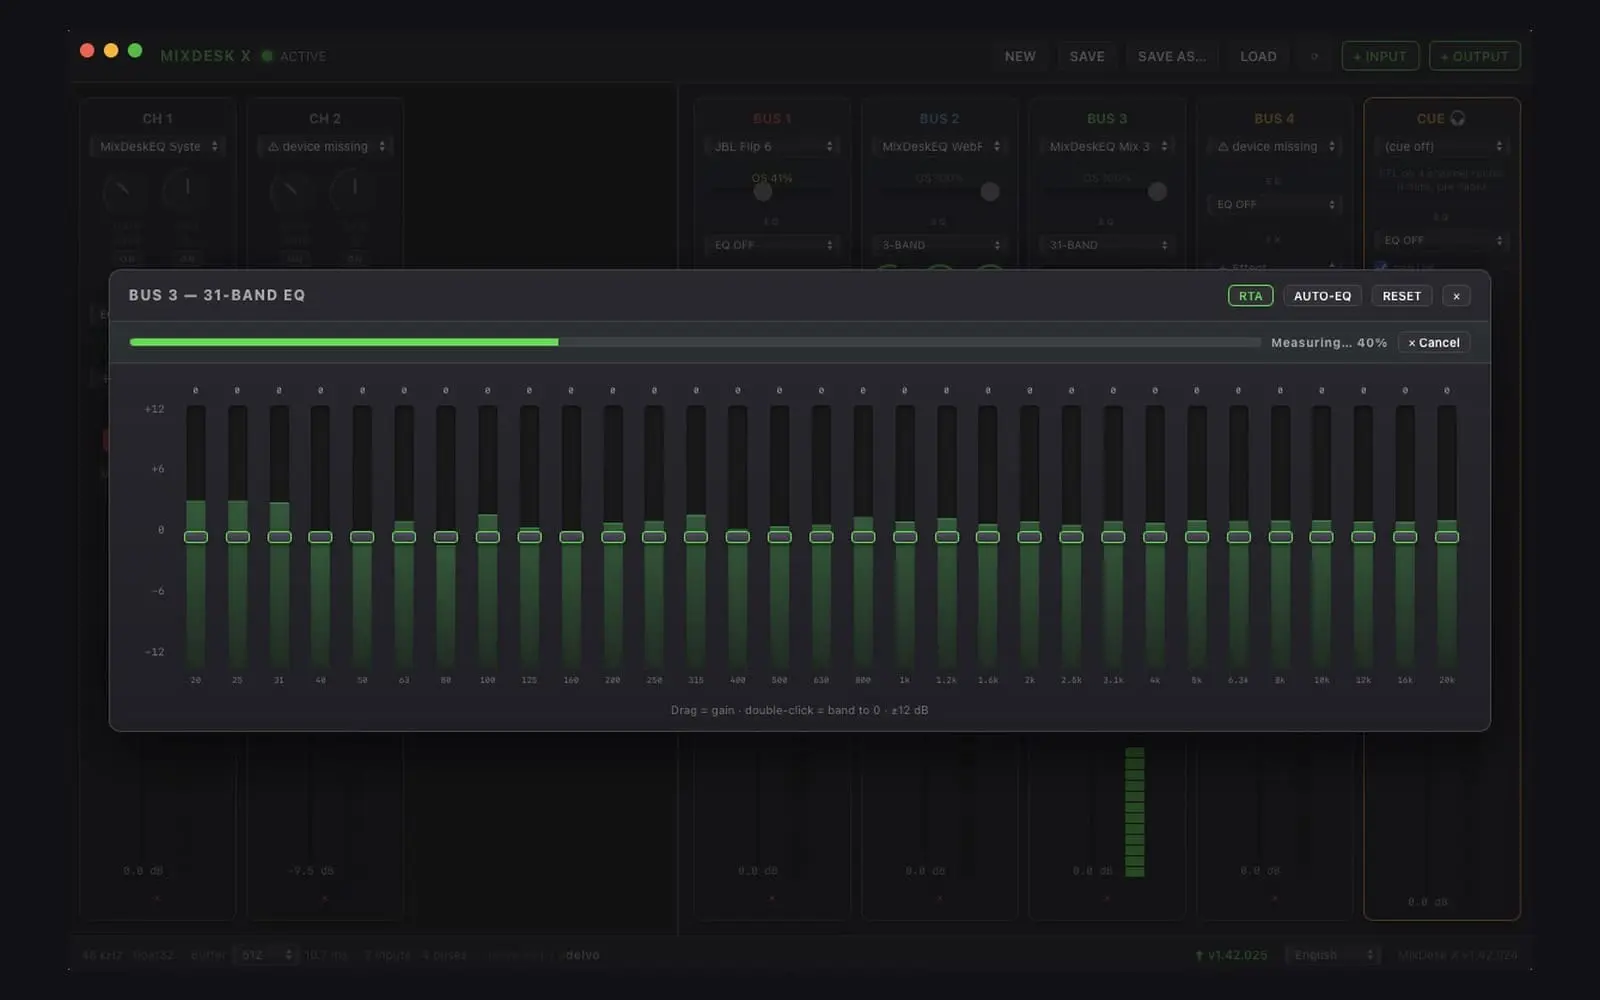1600x1000 pixels.
Task: Reset all 31 EQ bands
Action: click(x=1401, y=296)
